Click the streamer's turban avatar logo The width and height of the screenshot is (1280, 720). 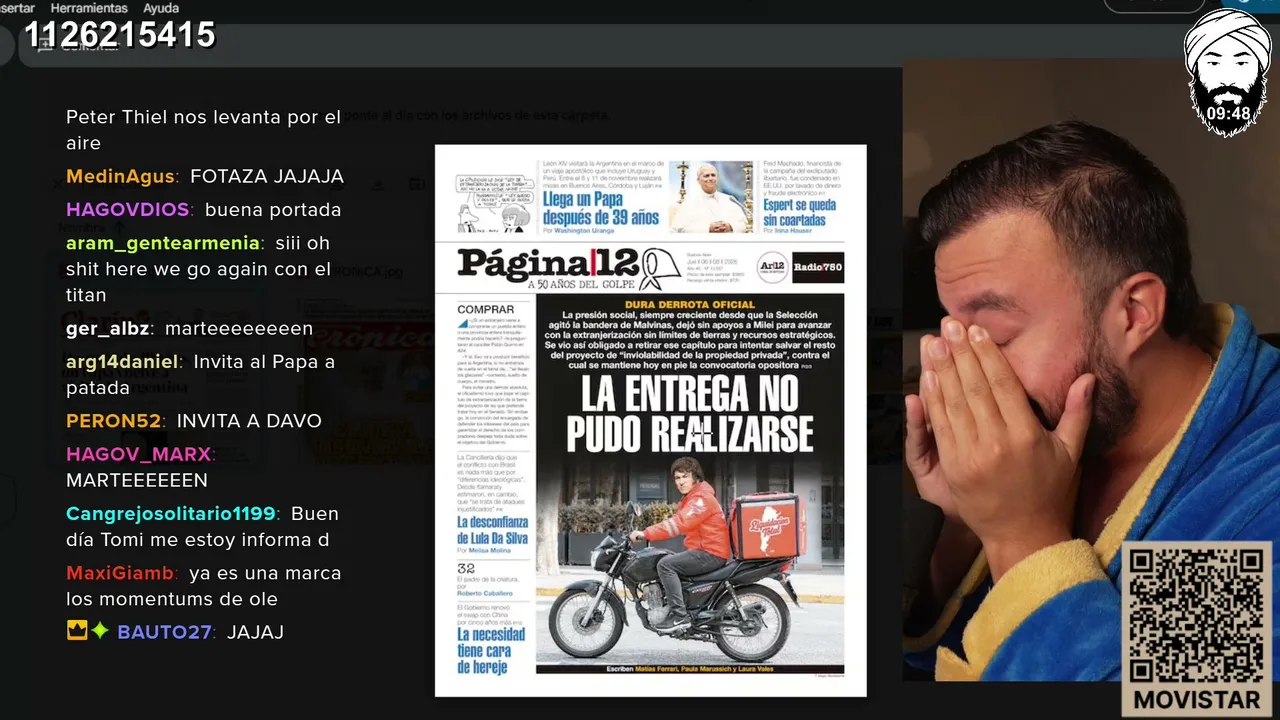tap(1227, 70)
